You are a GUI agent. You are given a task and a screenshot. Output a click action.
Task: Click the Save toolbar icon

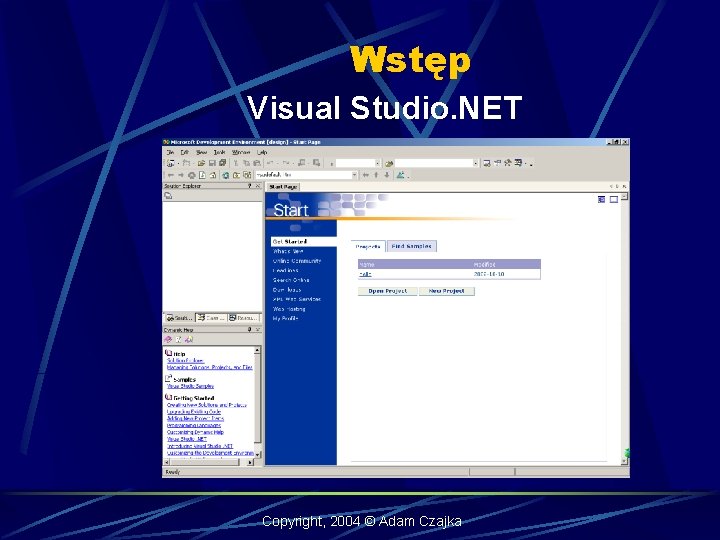click(x=212, y=163)
